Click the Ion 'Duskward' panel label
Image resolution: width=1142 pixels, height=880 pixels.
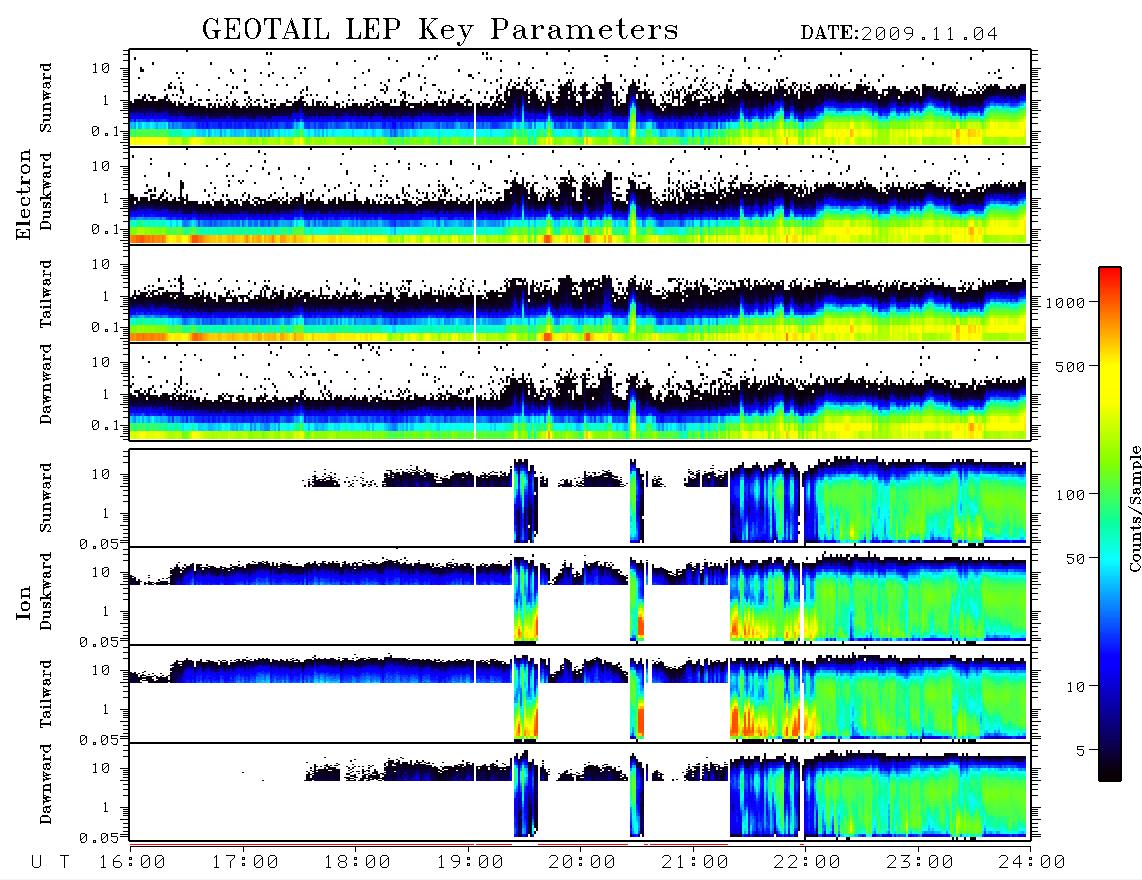46,591
